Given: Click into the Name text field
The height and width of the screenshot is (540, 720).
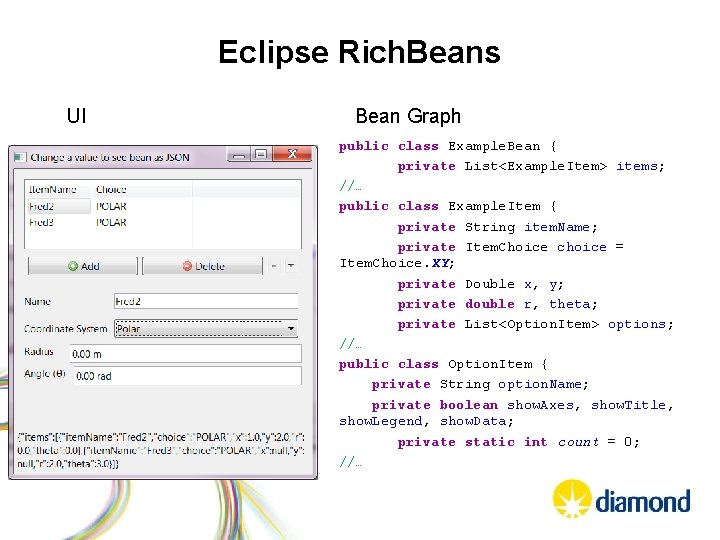Looking at the screenshot, I should pyautogui.click(x=206, y=301).
